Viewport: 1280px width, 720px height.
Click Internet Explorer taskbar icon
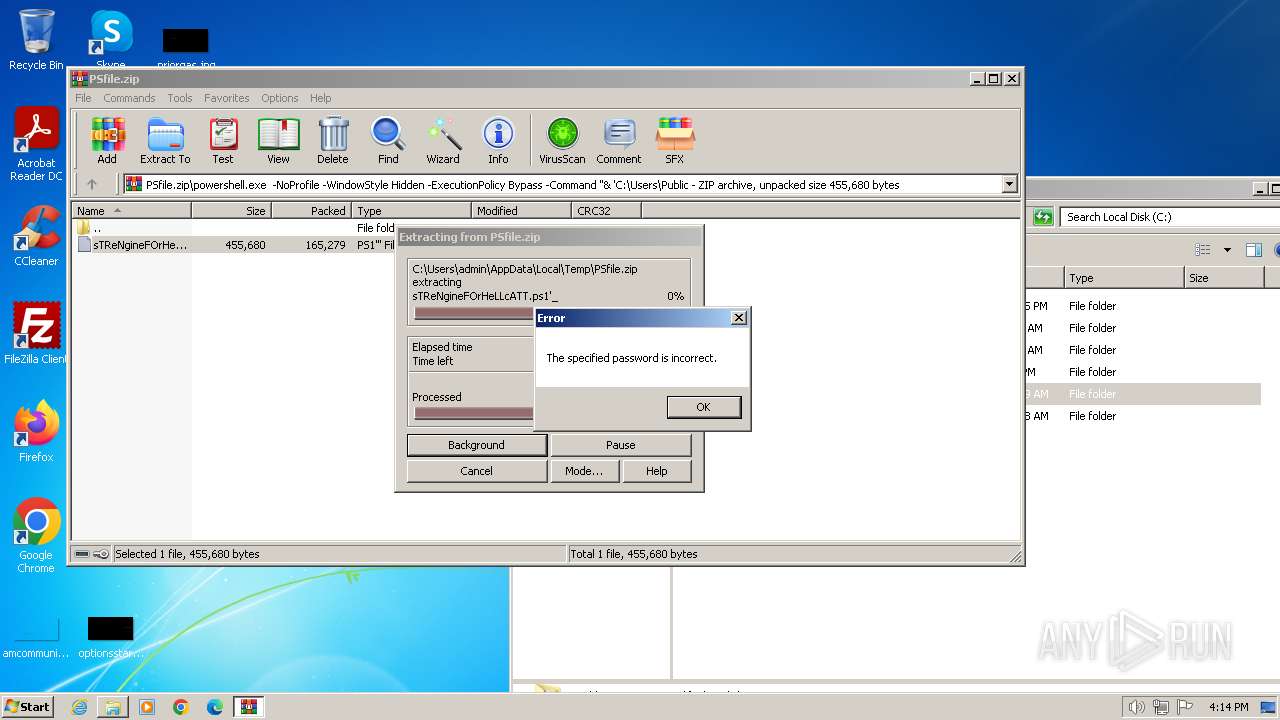(79, 707)
